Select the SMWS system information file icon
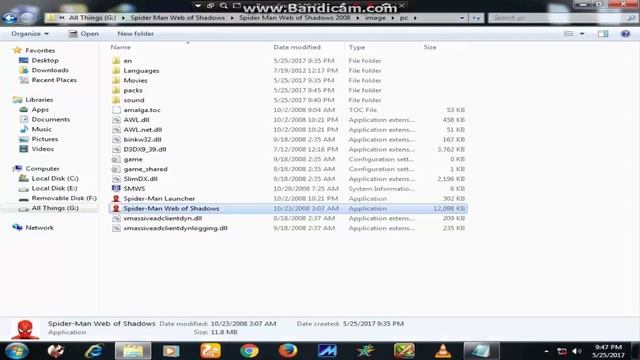 [x=116, y=189]
